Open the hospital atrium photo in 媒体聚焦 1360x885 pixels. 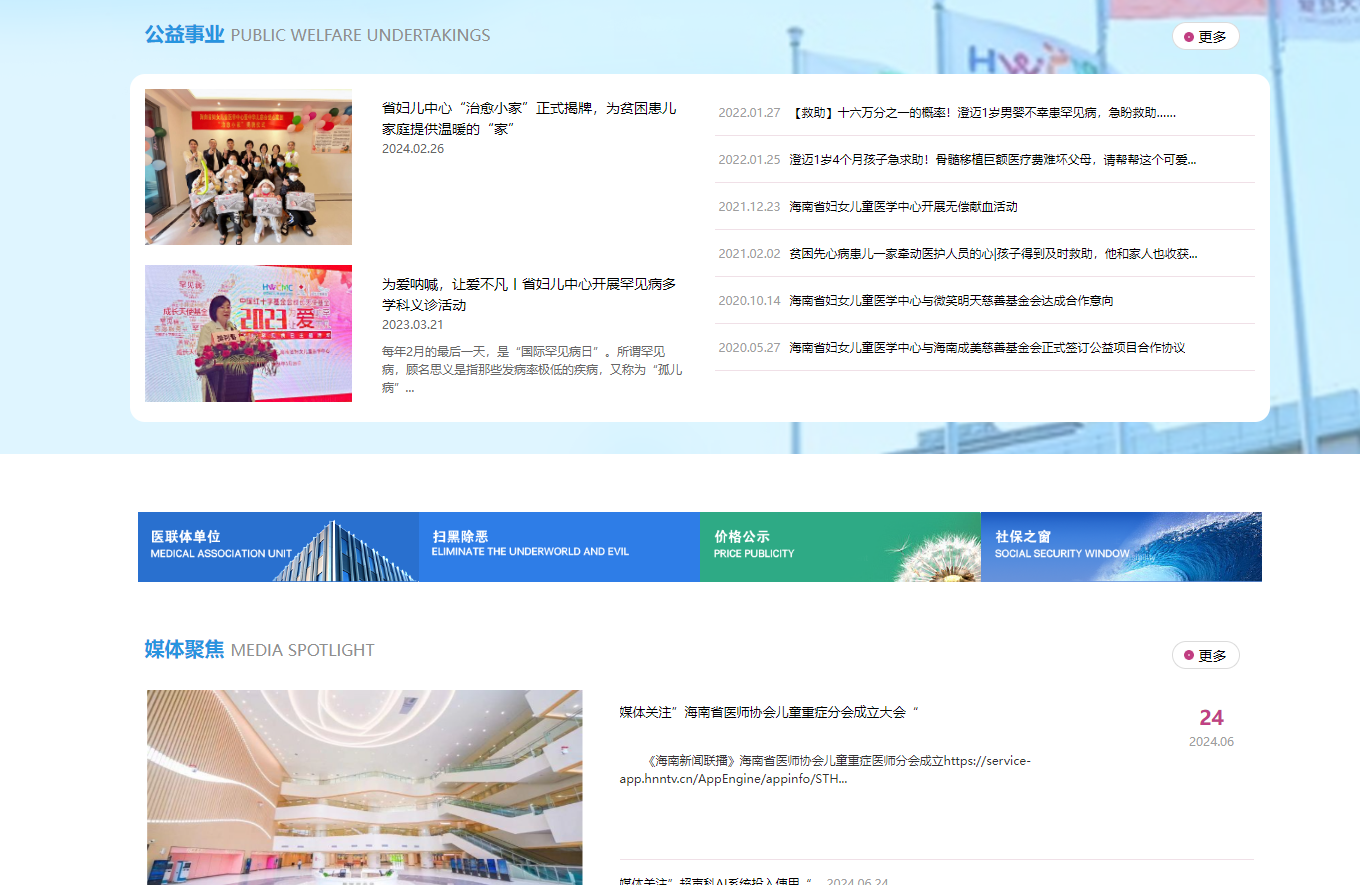coord(364,787)
